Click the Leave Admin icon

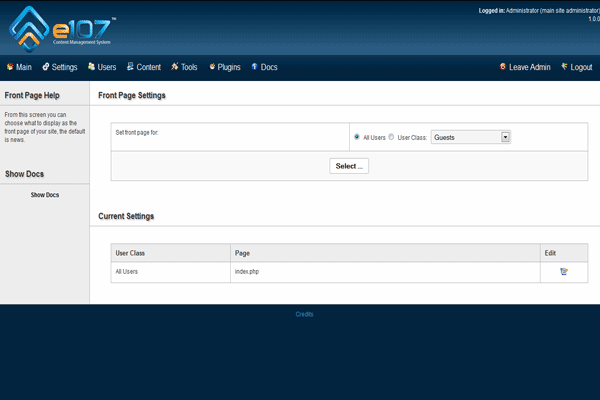tap(502, 67)
